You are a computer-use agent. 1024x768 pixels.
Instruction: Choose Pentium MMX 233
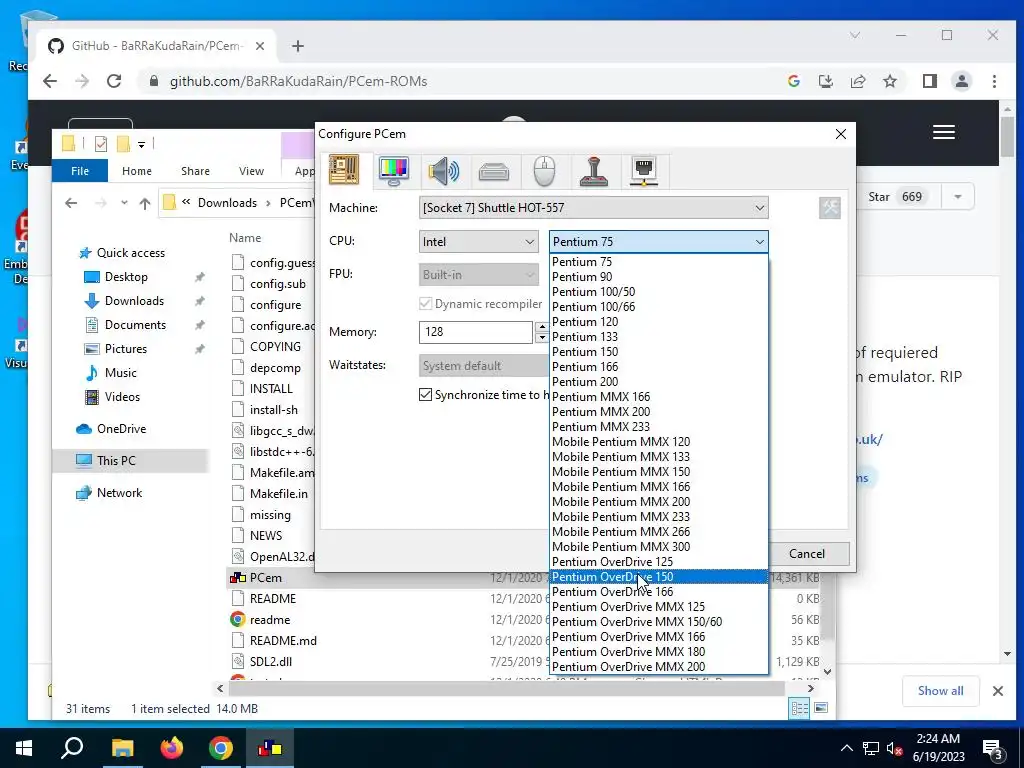coord(658,427)
